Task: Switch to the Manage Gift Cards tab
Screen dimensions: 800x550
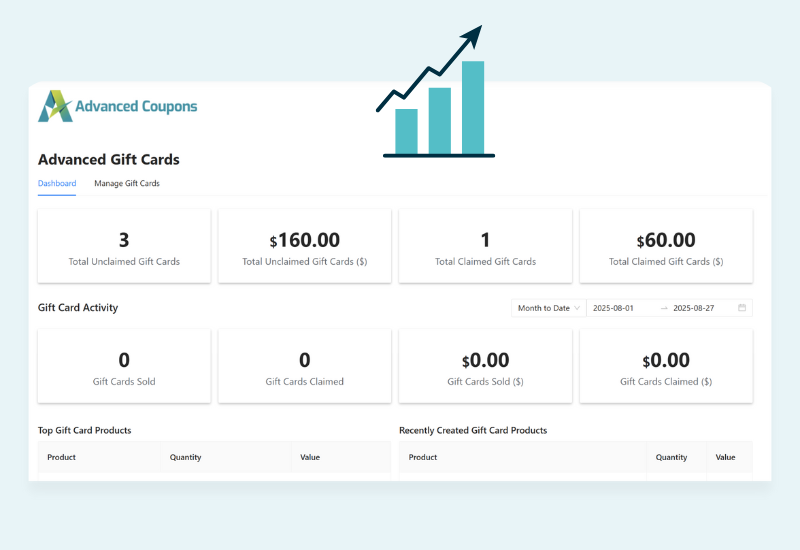Action: 127,184
